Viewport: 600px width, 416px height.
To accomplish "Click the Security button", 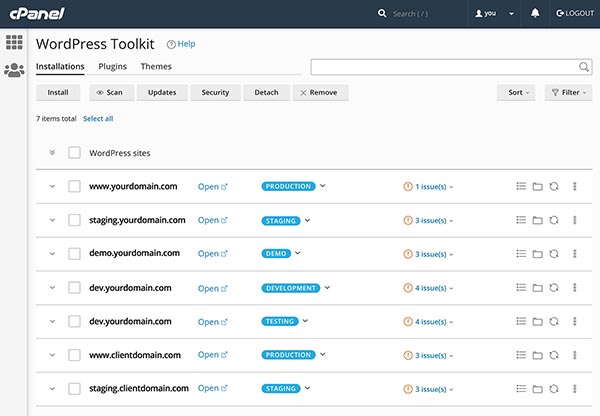I will [215, 93].
